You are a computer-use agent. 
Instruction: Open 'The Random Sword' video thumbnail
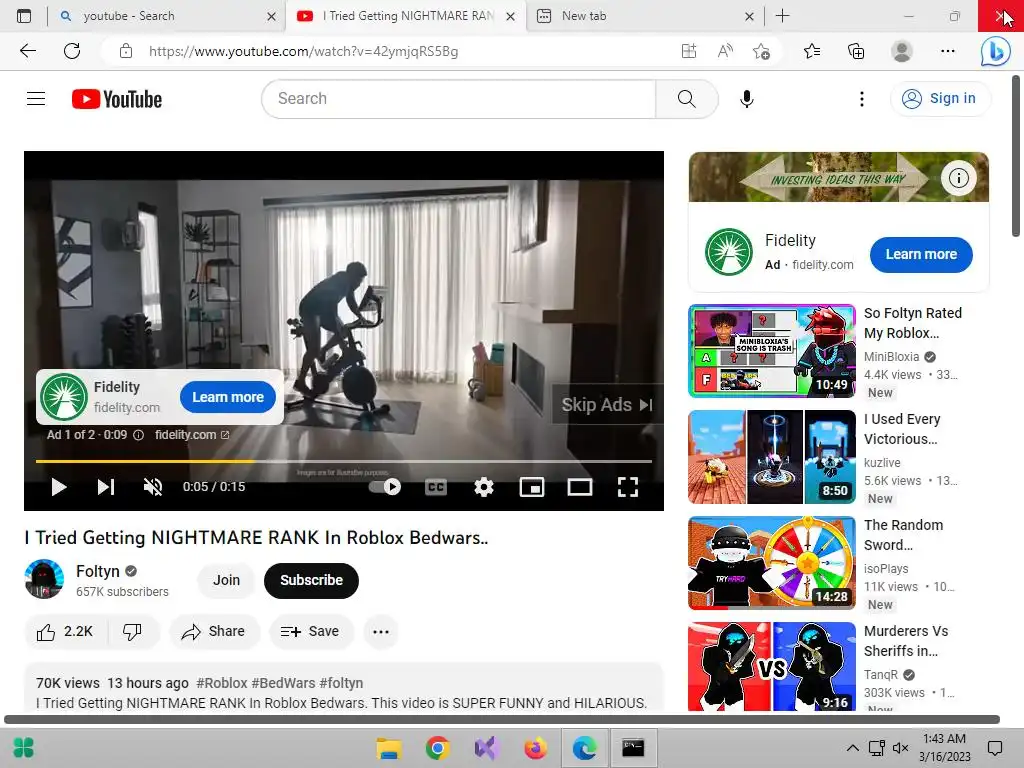pos(772,562)
